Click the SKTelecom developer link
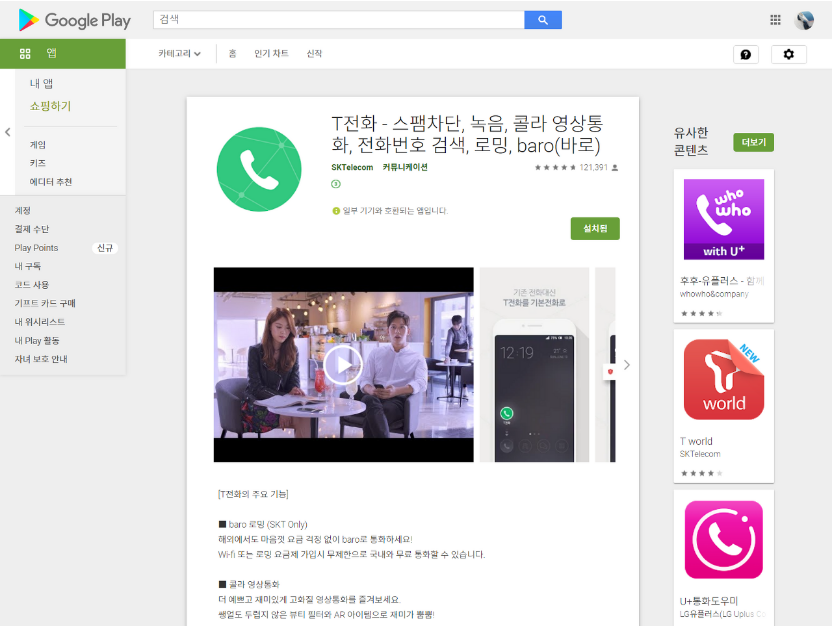 point(352,167)
